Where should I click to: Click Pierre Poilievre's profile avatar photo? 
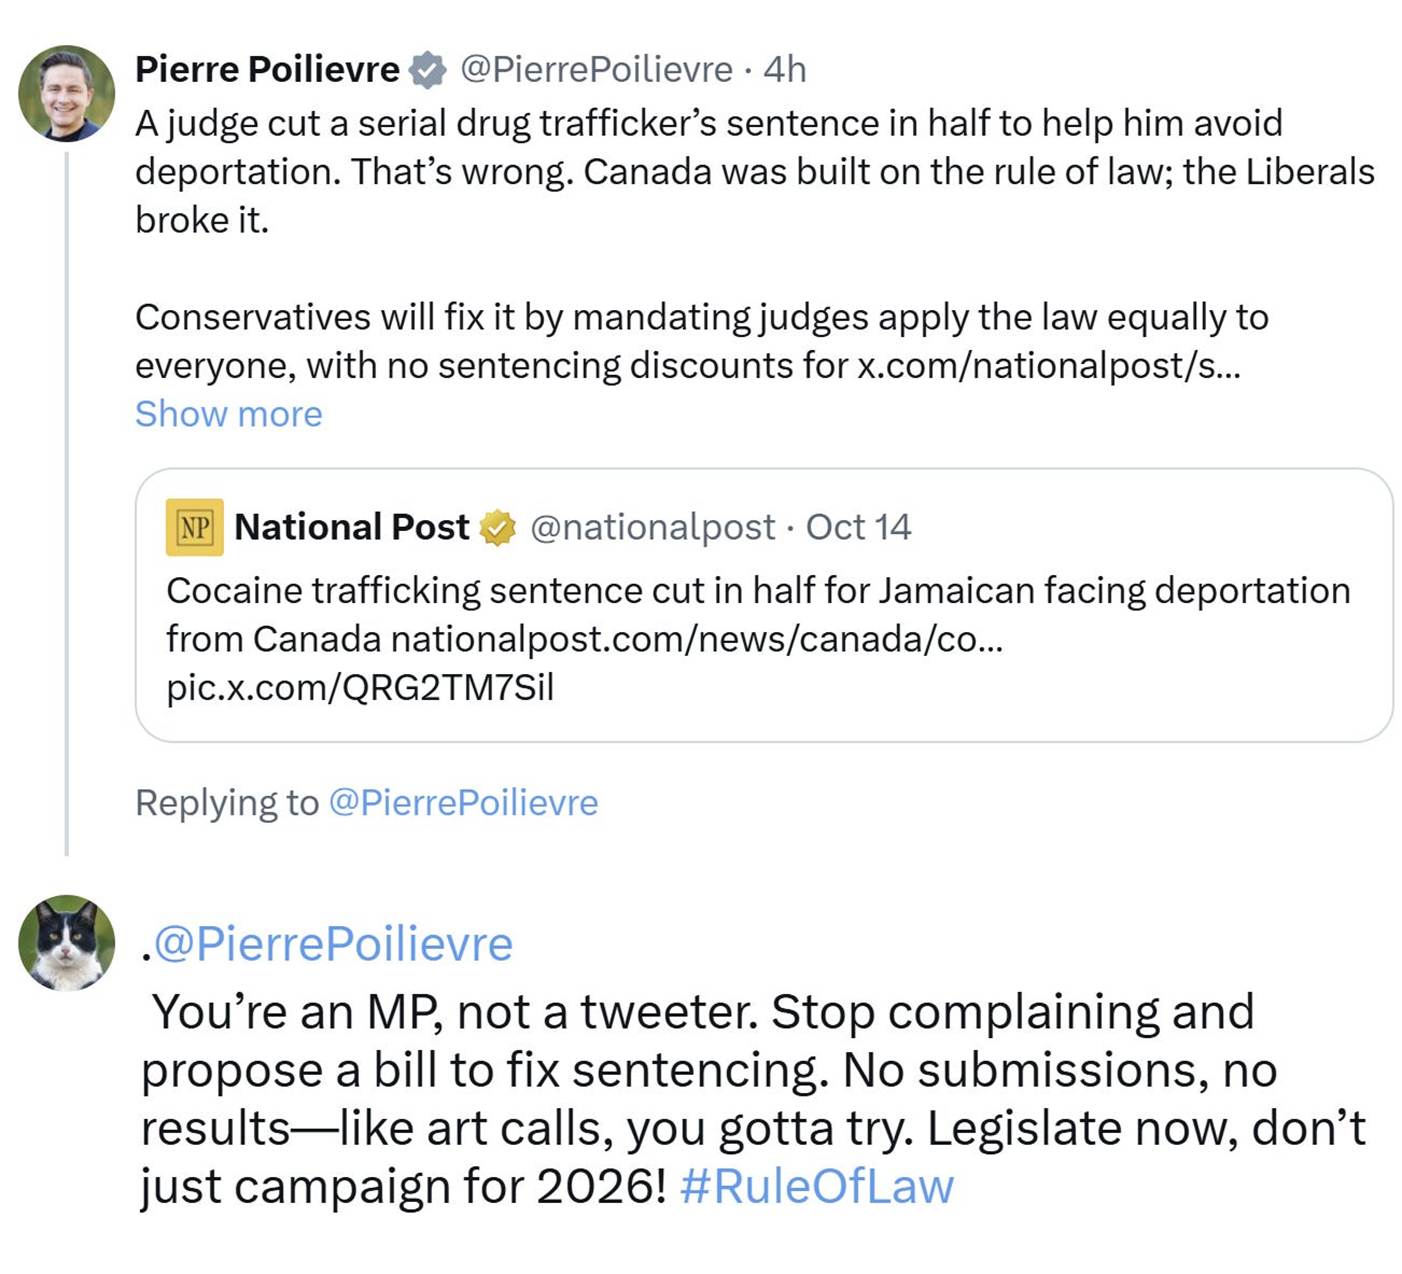[66, 94]
